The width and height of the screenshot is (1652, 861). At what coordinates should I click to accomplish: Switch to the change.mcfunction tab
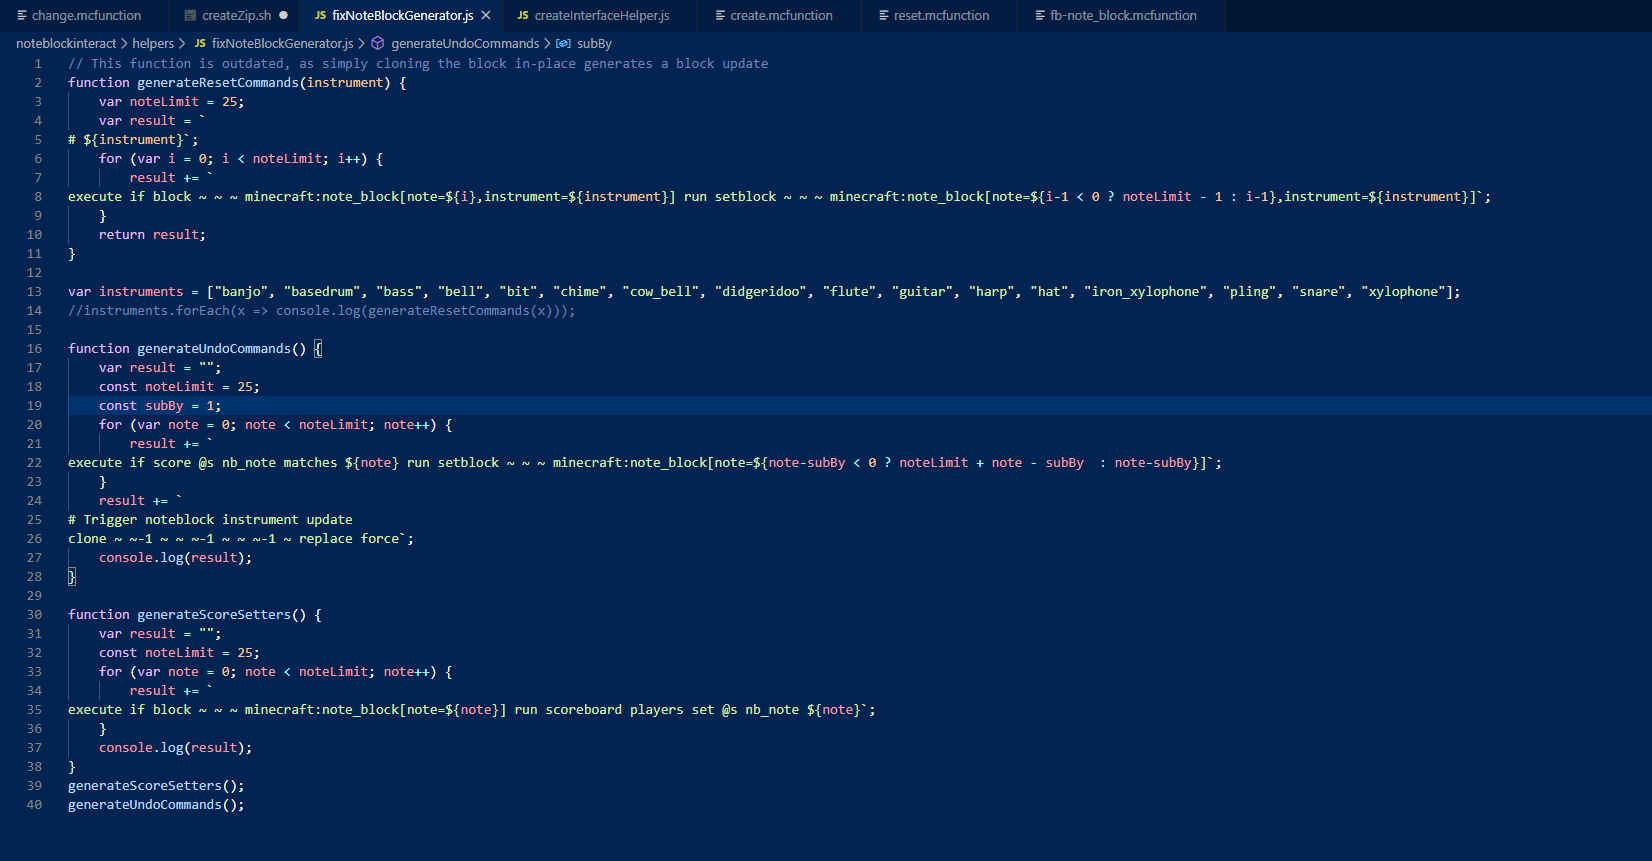point(86,16)
